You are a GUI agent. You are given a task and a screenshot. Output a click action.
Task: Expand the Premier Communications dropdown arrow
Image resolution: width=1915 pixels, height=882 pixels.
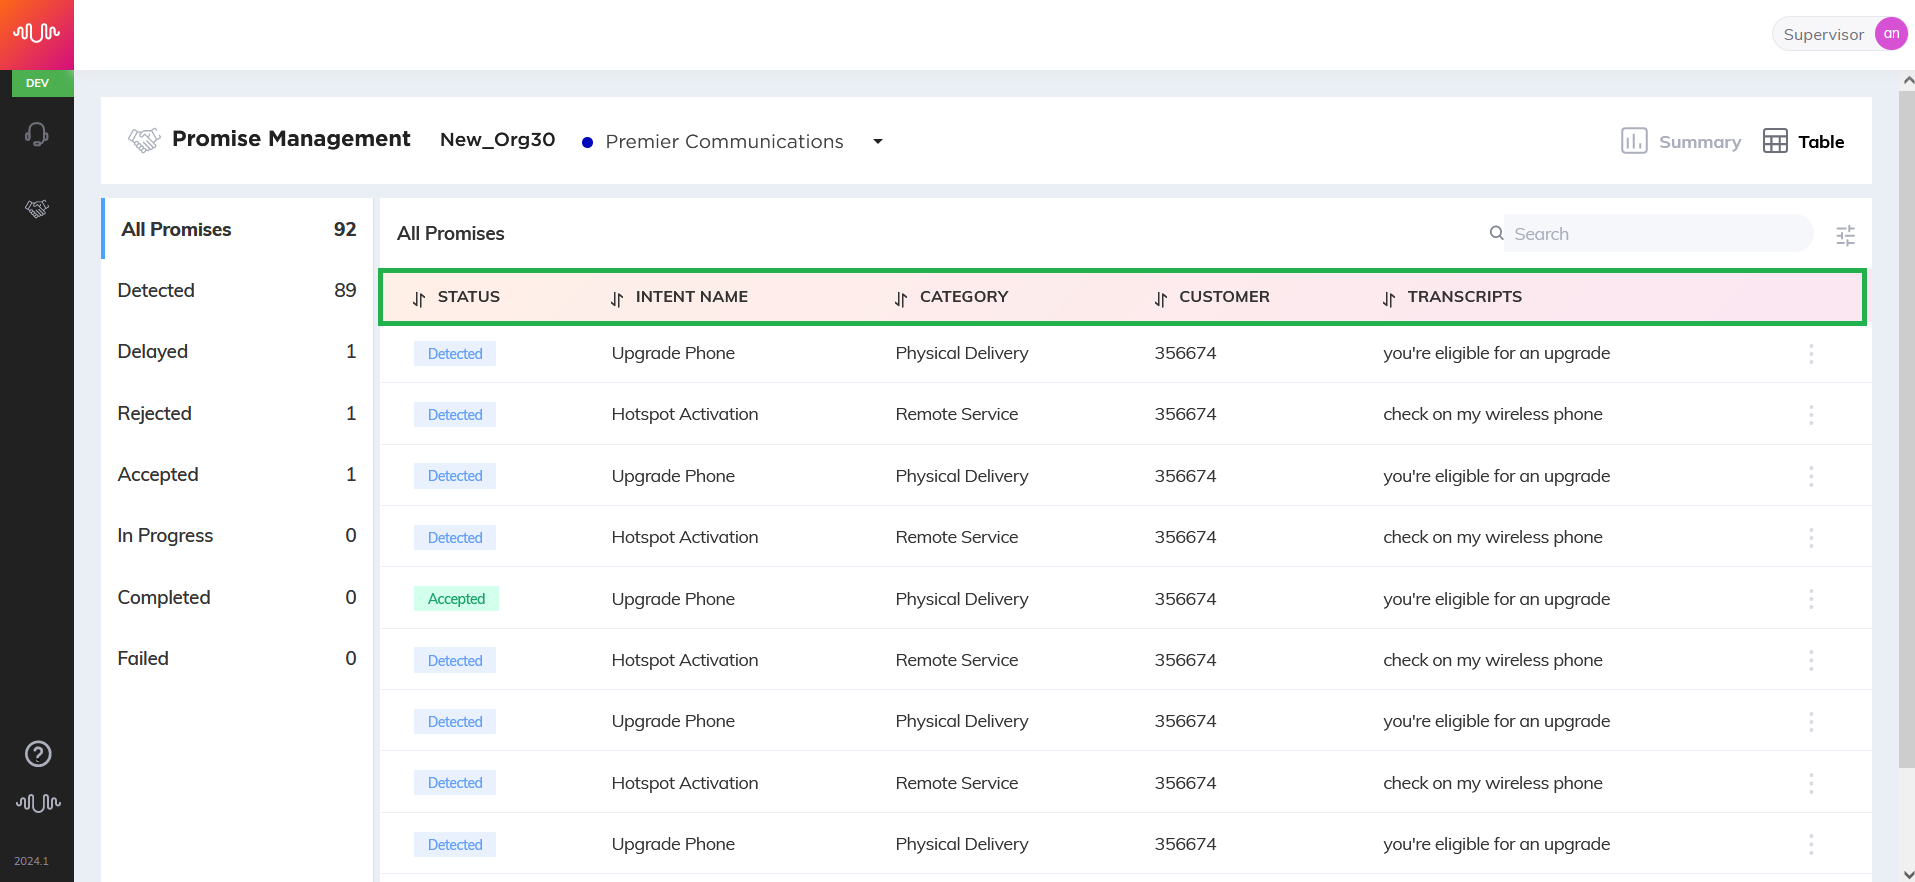coord(878,141)
